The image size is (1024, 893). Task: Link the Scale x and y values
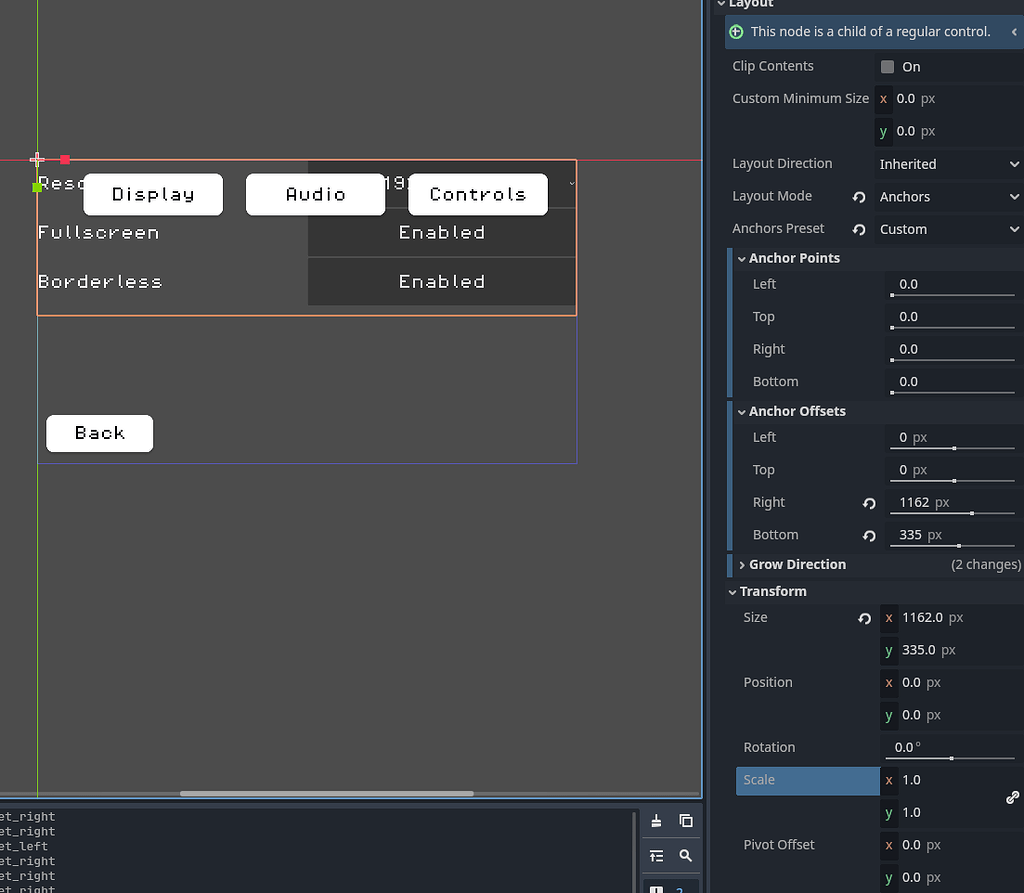(1012, 798)
